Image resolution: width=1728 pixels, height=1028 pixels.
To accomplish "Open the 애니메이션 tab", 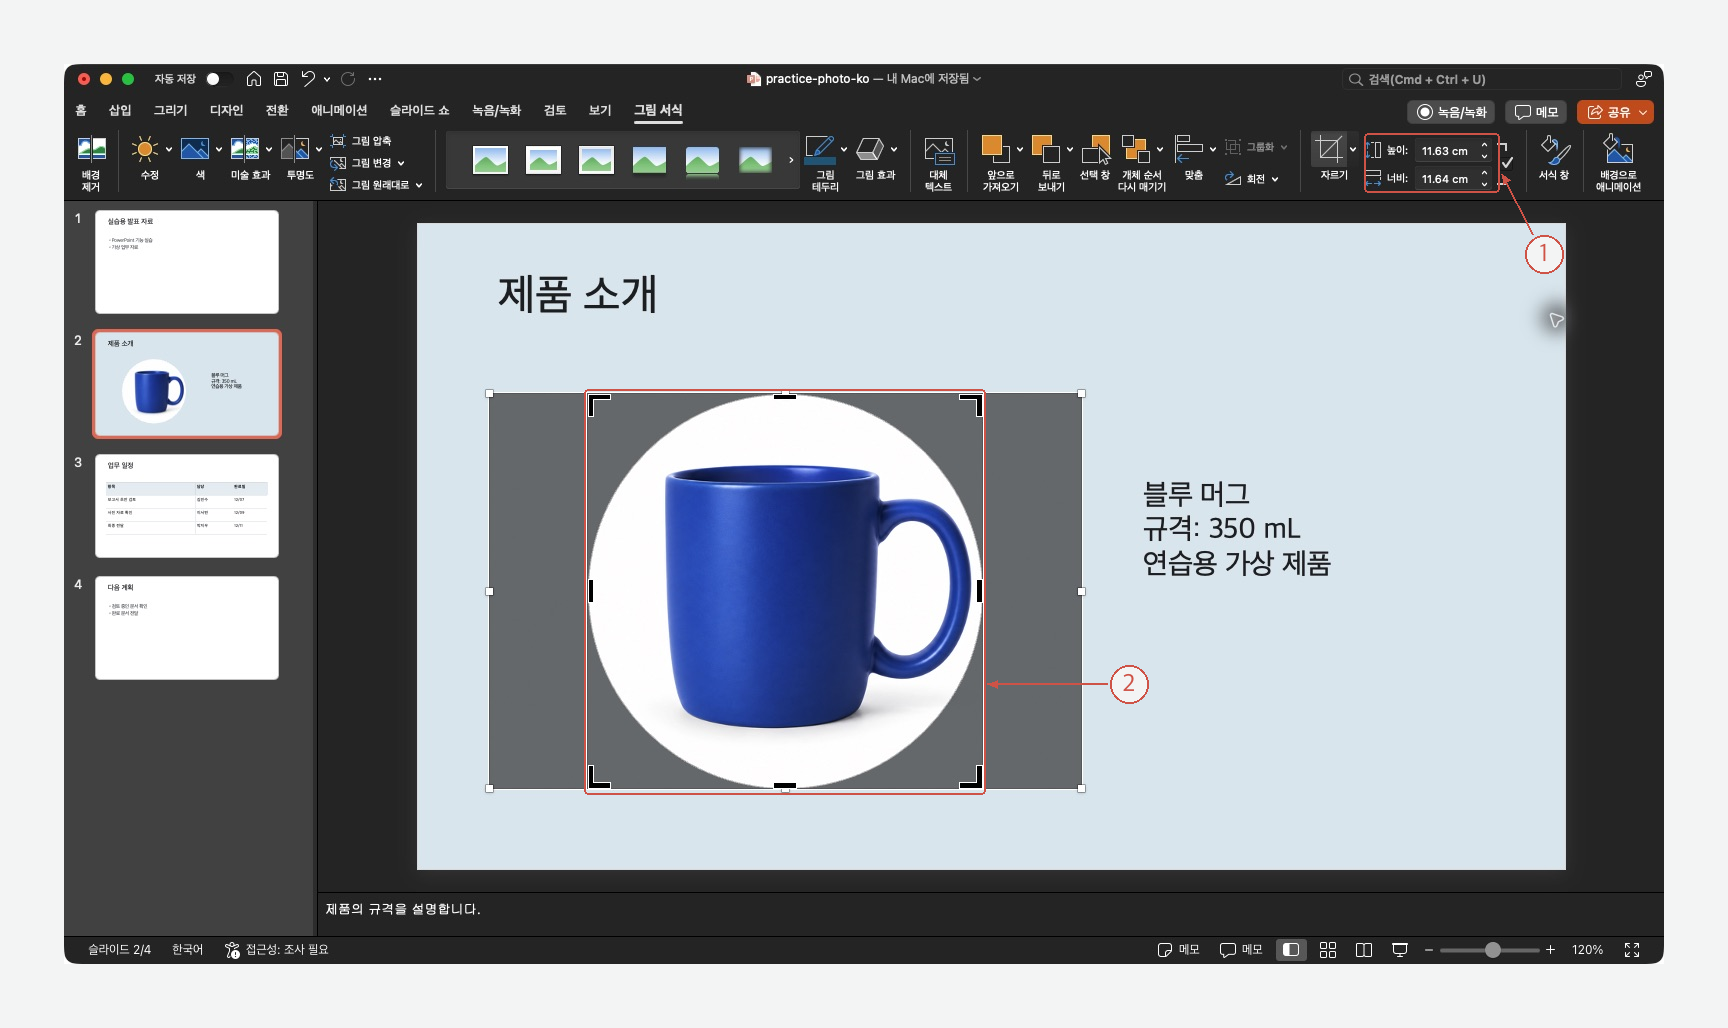I will (339, 110).
